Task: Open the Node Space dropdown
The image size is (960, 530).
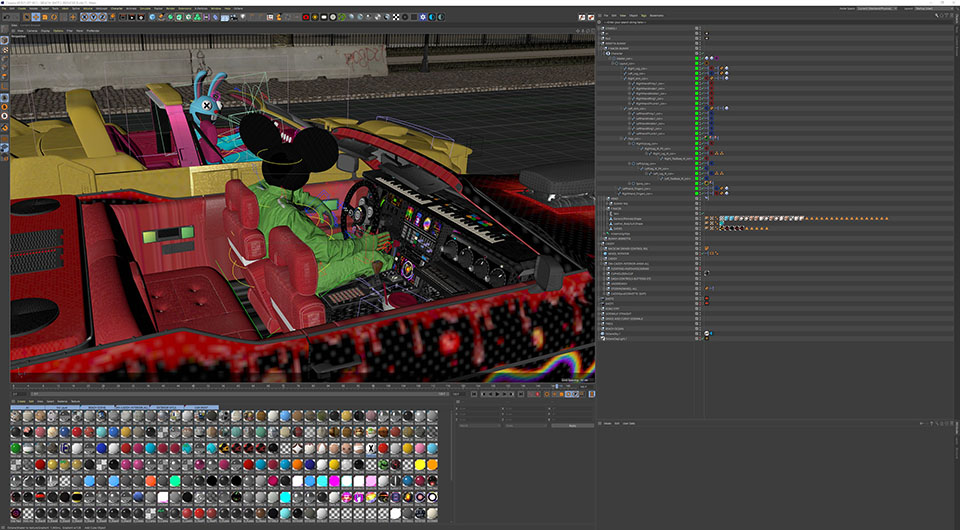Action: (x=877, y=9)
